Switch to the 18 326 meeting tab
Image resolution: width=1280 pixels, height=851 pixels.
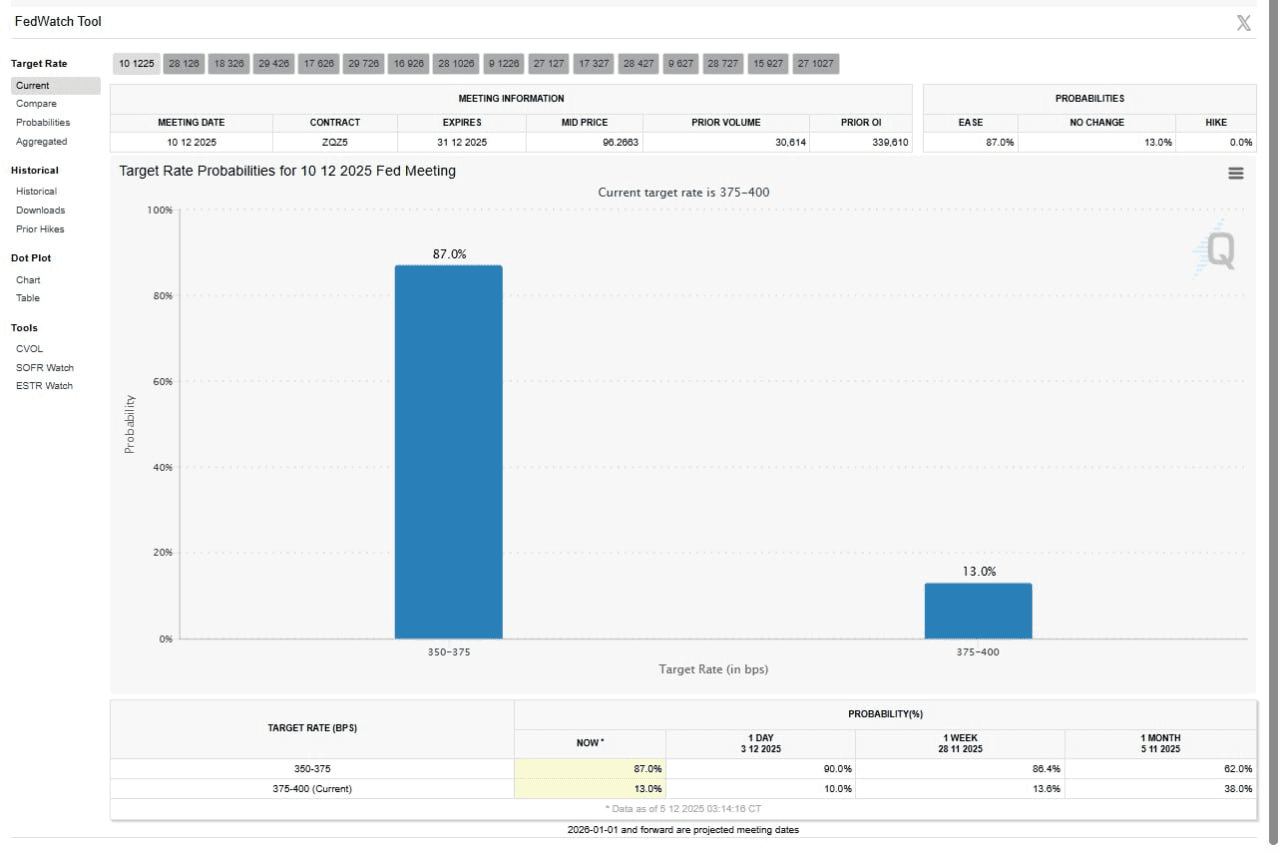(229, 64)
